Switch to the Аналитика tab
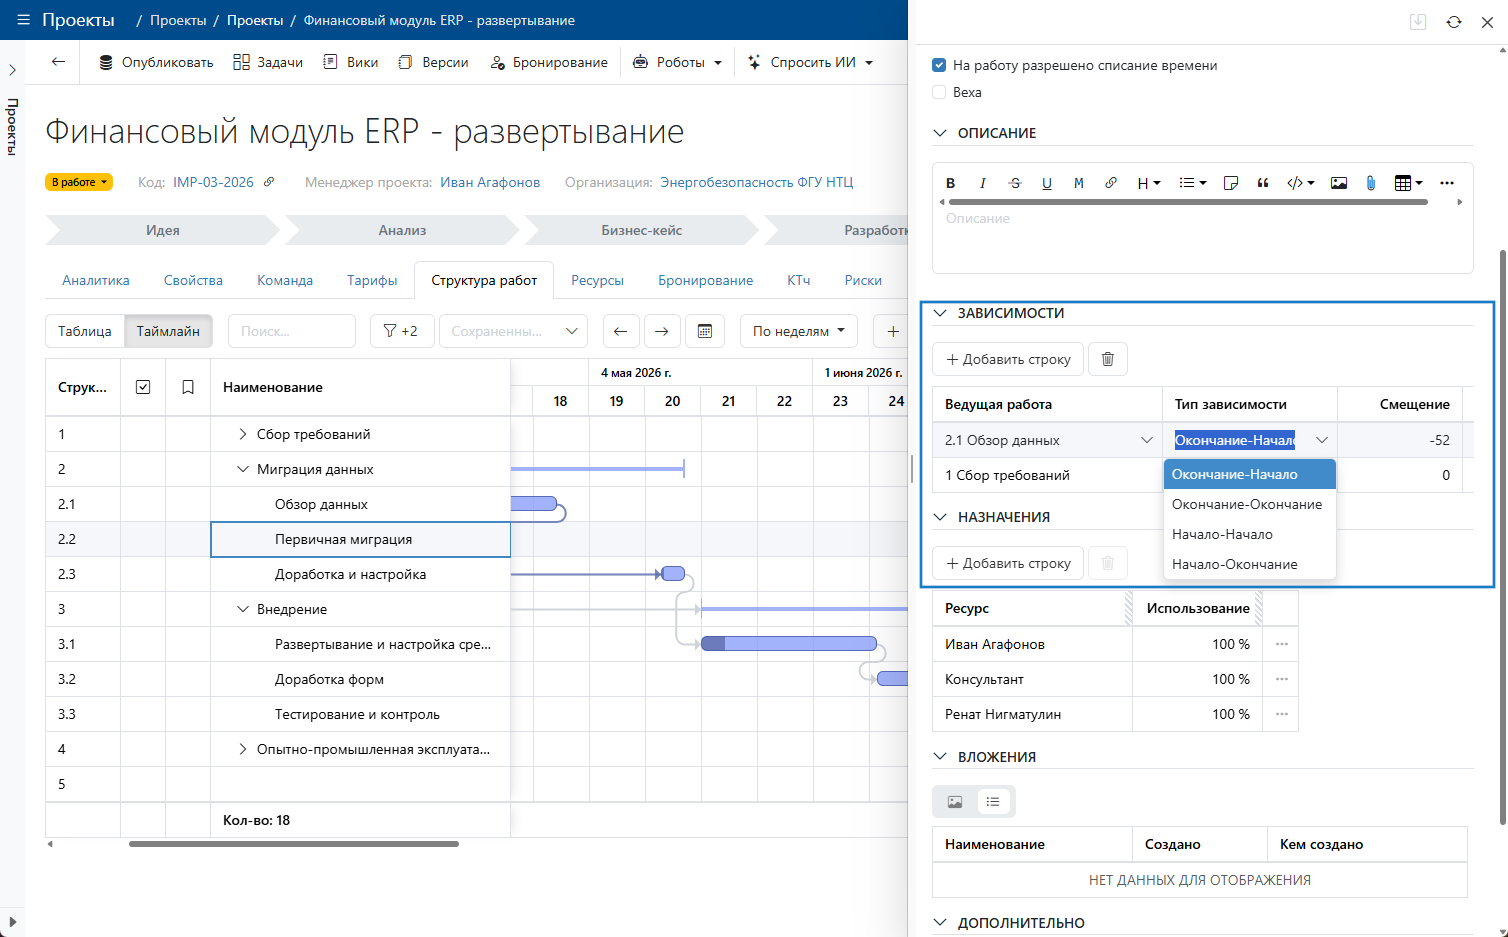 point(96,280)
